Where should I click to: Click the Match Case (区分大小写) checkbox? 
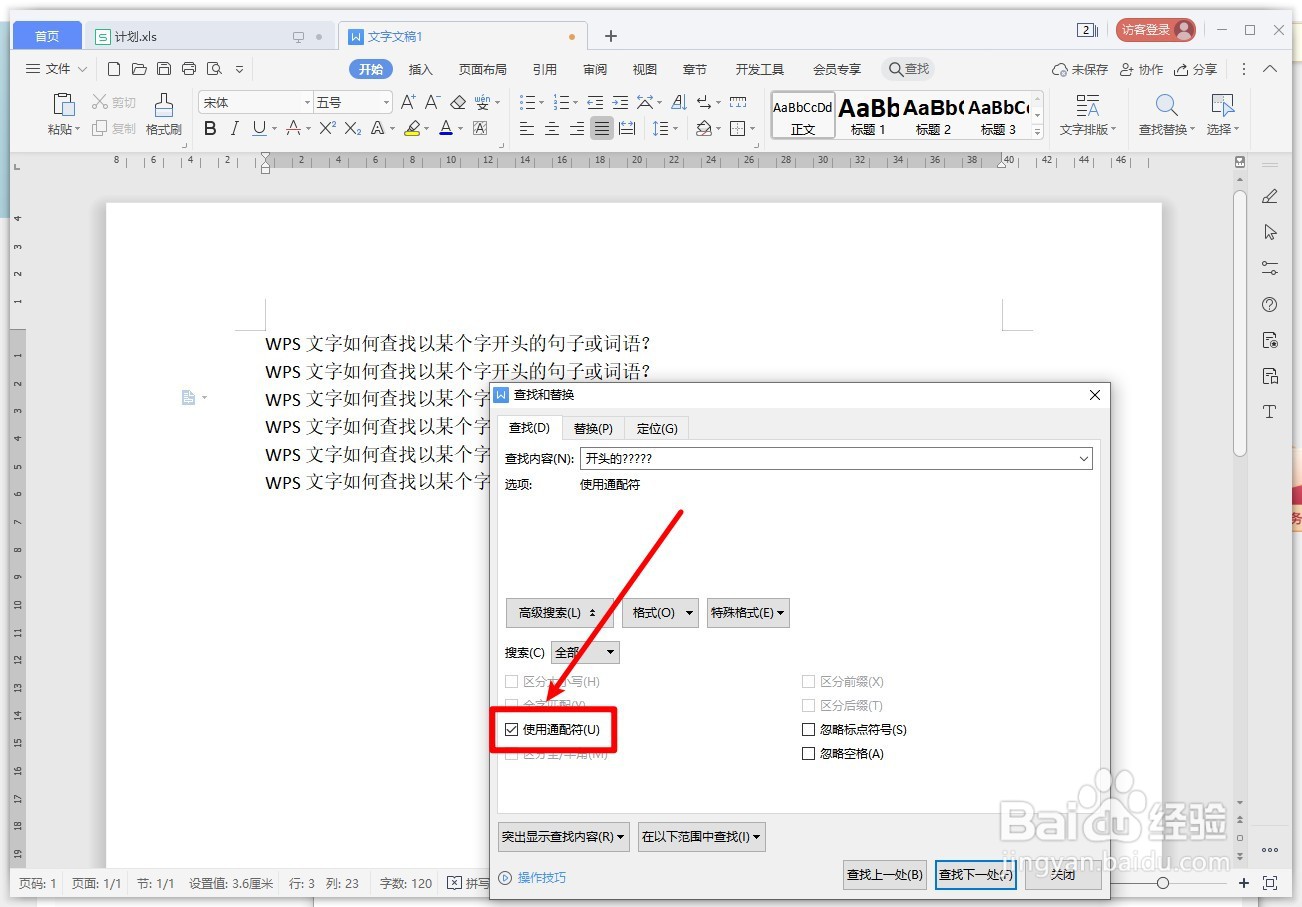tap(512, 682)
